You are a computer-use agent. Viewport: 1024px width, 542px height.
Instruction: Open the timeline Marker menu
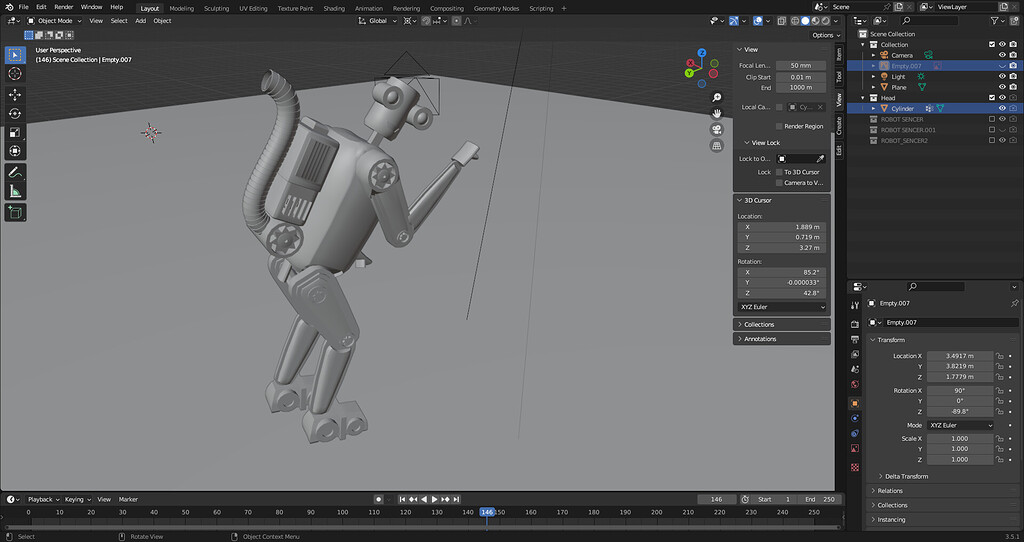pos(128,500)
